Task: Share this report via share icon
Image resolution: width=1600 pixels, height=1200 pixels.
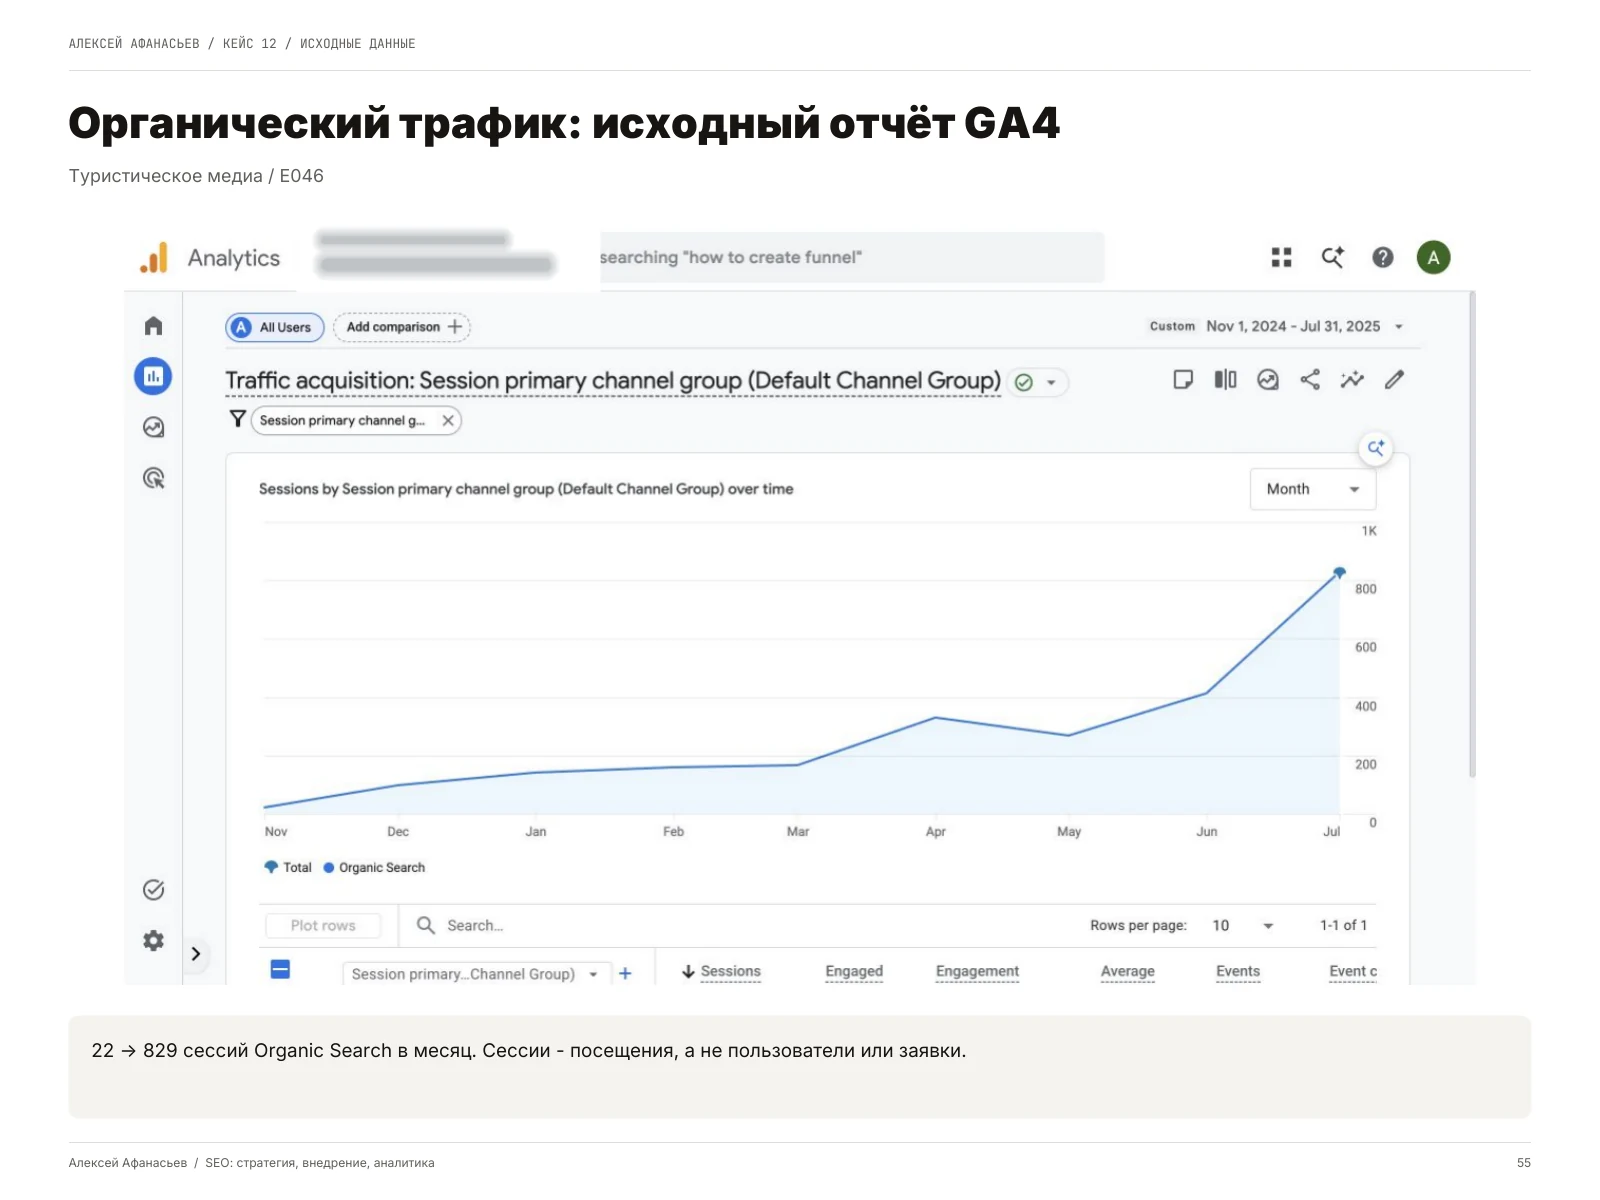Action: pos(1310,380)
